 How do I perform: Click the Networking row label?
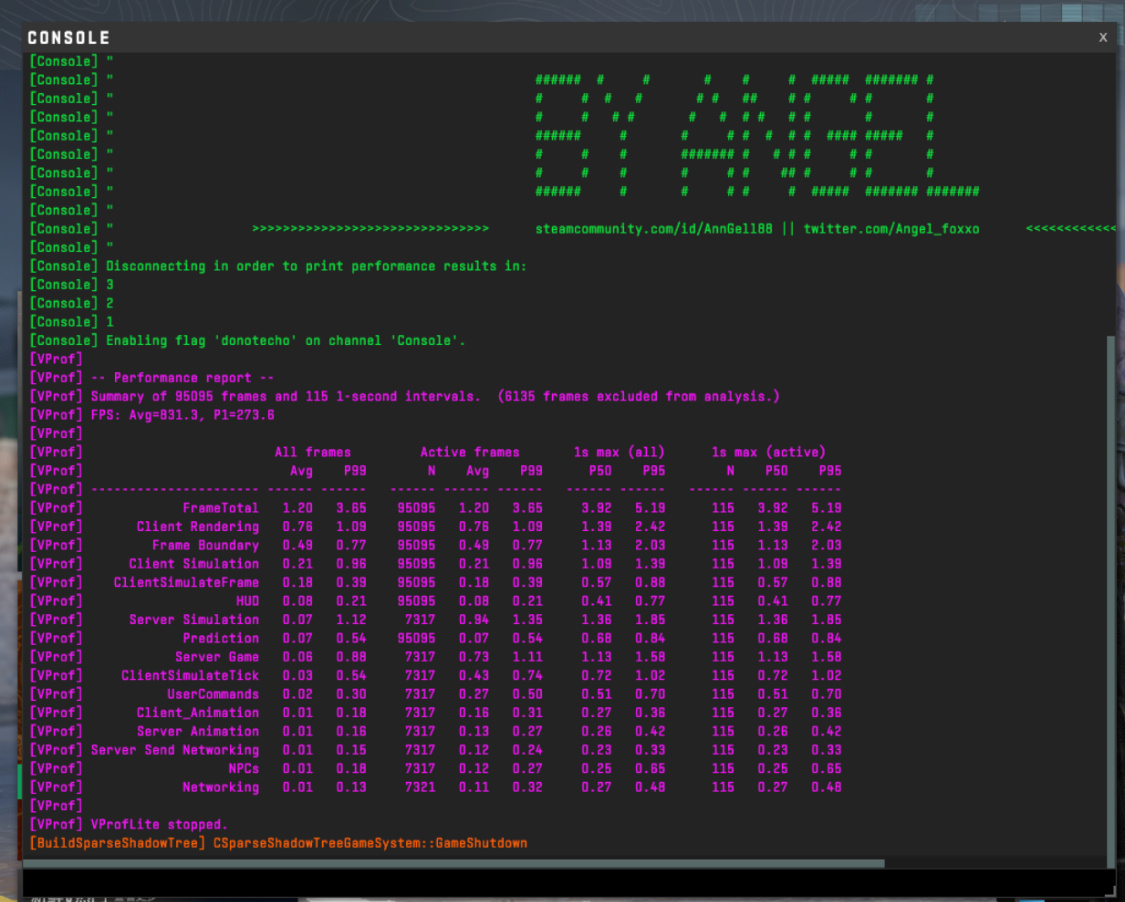tap(220, 788)
